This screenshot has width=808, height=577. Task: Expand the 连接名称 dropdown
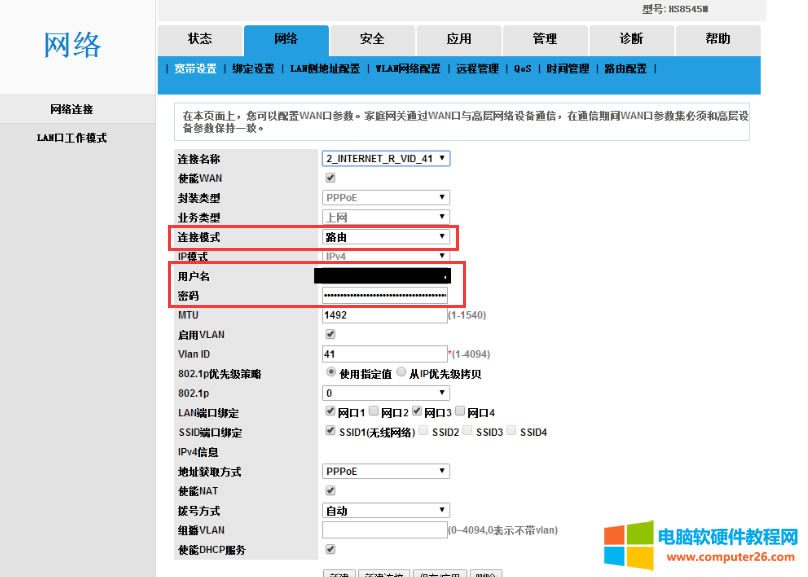click(385, 158)
